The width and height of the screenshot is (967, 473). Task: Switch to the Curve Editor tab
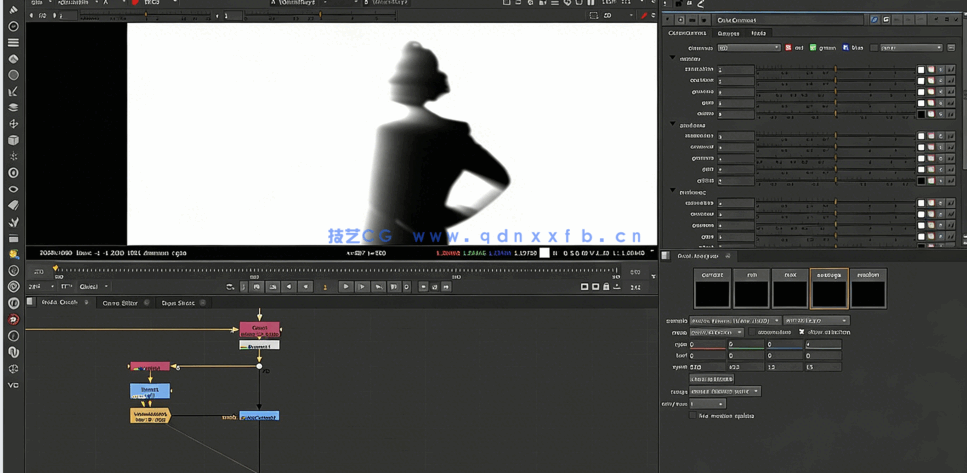(x=121, y=303)
